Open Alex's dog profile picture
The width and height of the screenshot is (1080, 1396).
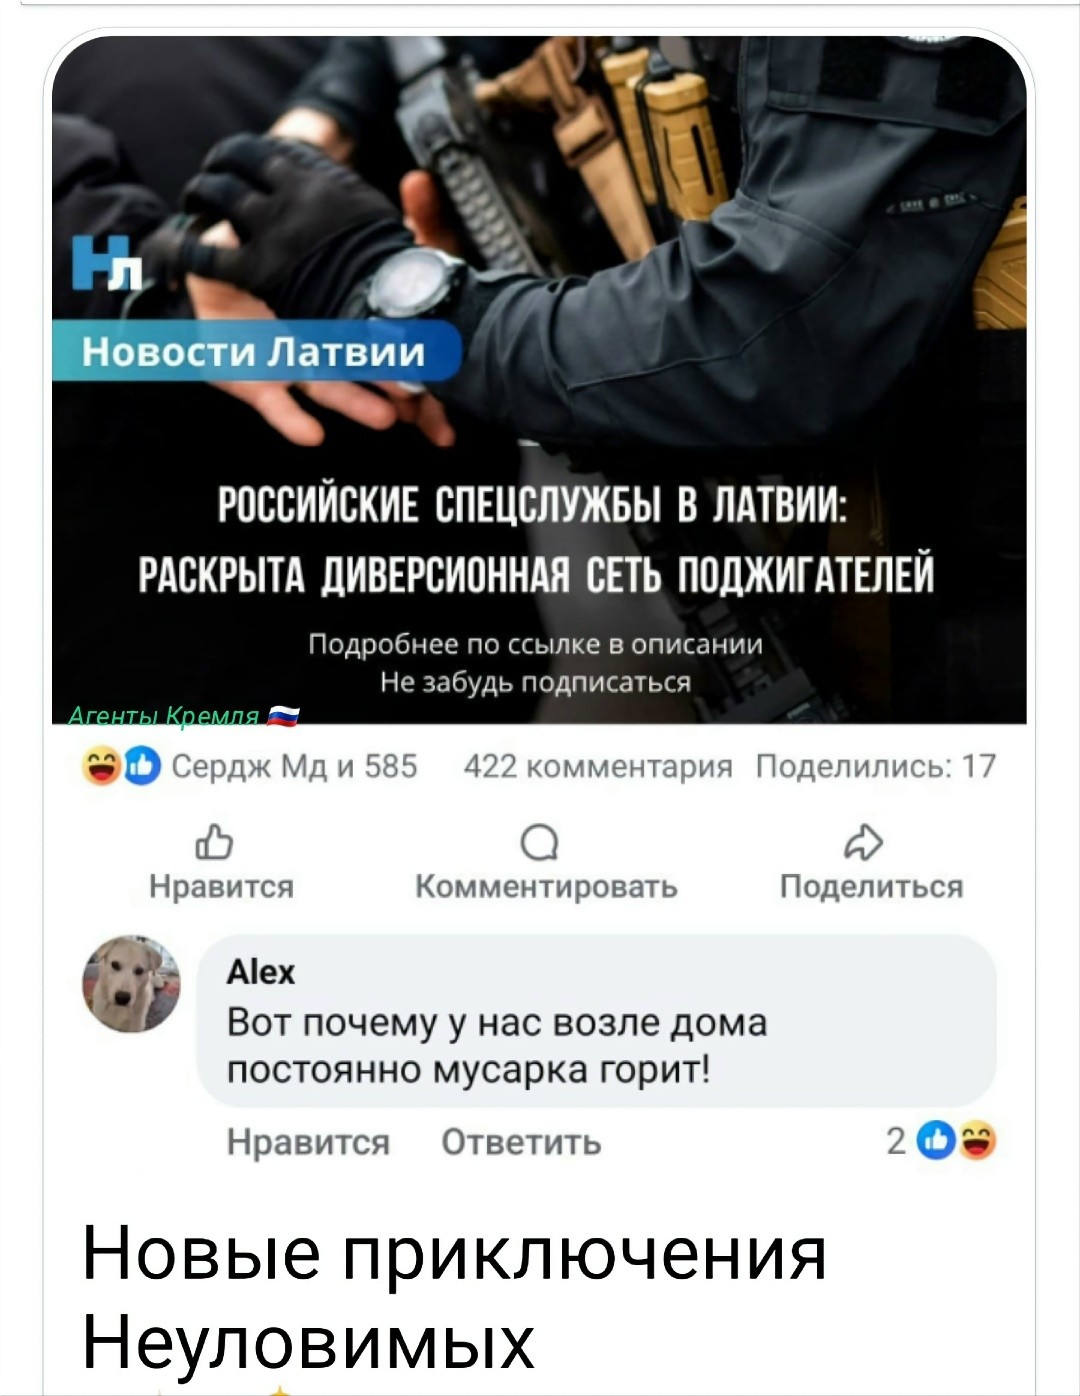click(132, 984)
